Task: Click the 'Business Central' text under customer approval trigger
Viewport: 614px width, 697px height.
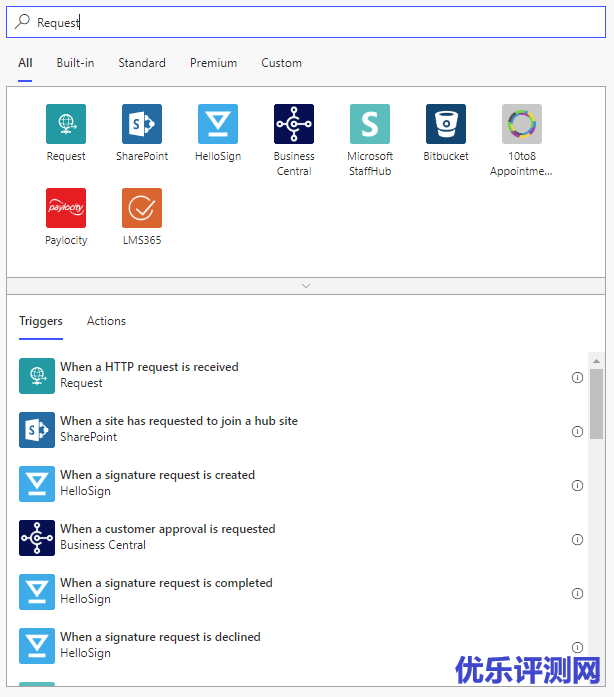Action: coord(103,545)
